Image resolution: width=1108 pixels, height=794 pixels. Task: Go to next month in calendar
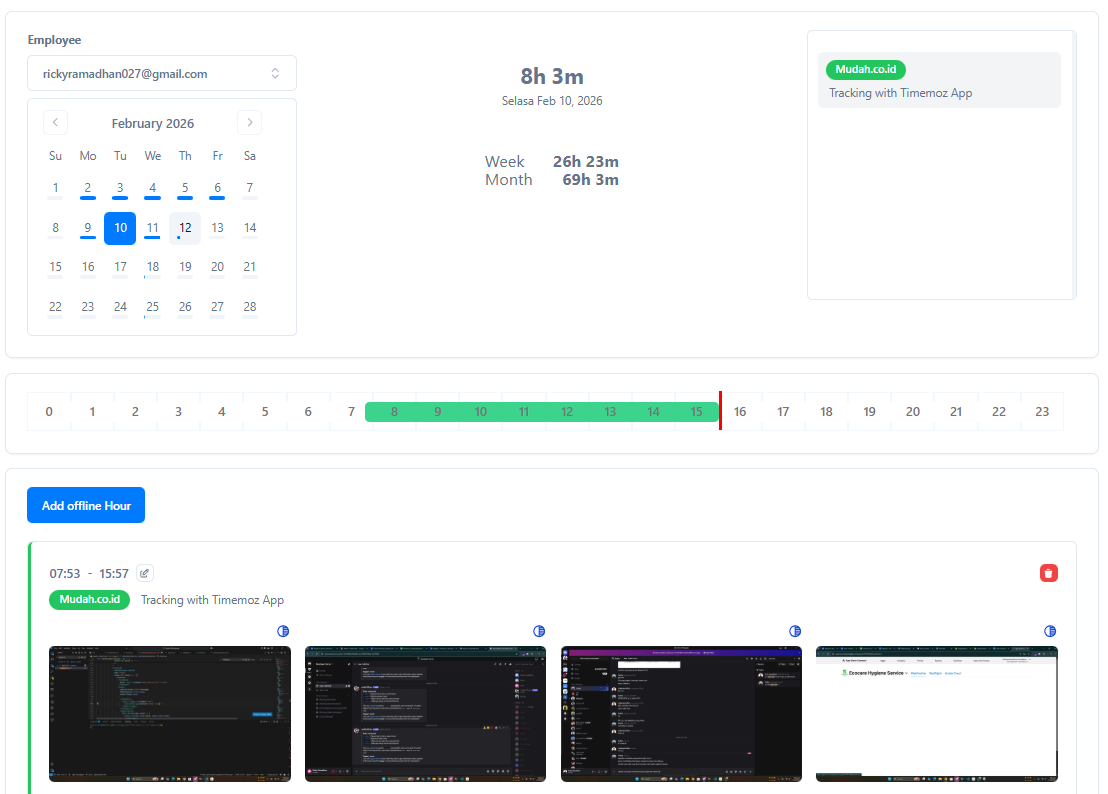click(249, 122)
